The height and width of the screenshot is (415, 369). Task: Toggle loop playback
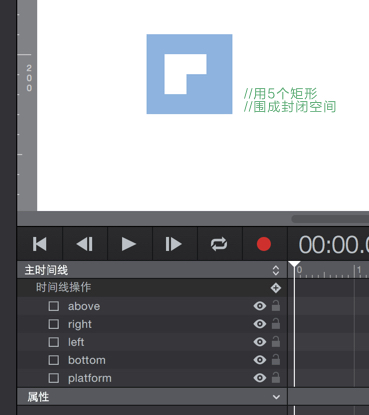pos(219,244)
